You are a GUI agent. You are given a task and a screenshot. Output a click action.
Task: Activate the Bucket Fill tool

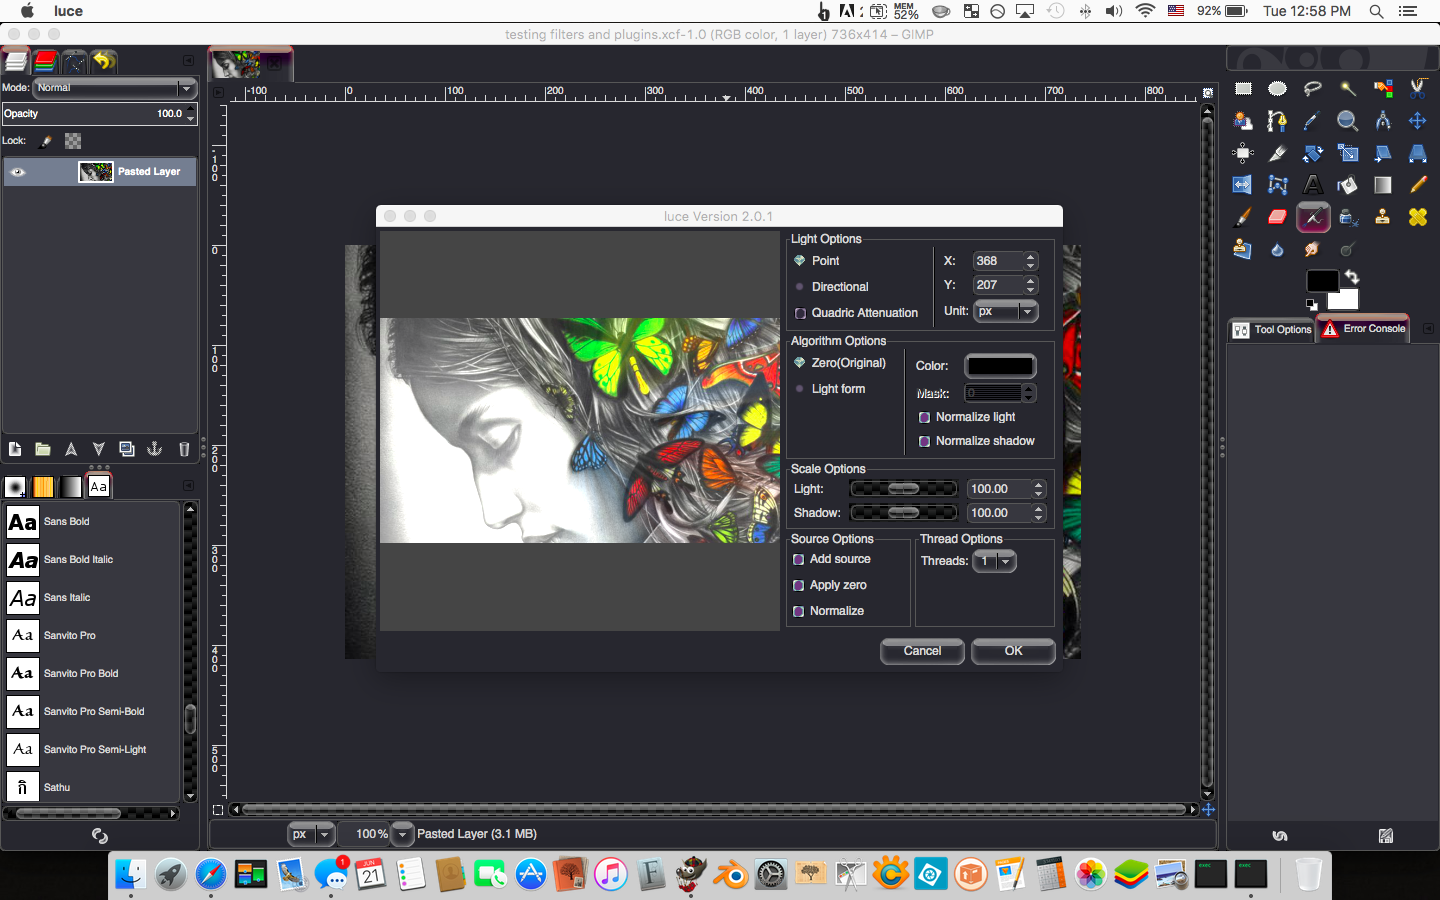(1348, 185)
